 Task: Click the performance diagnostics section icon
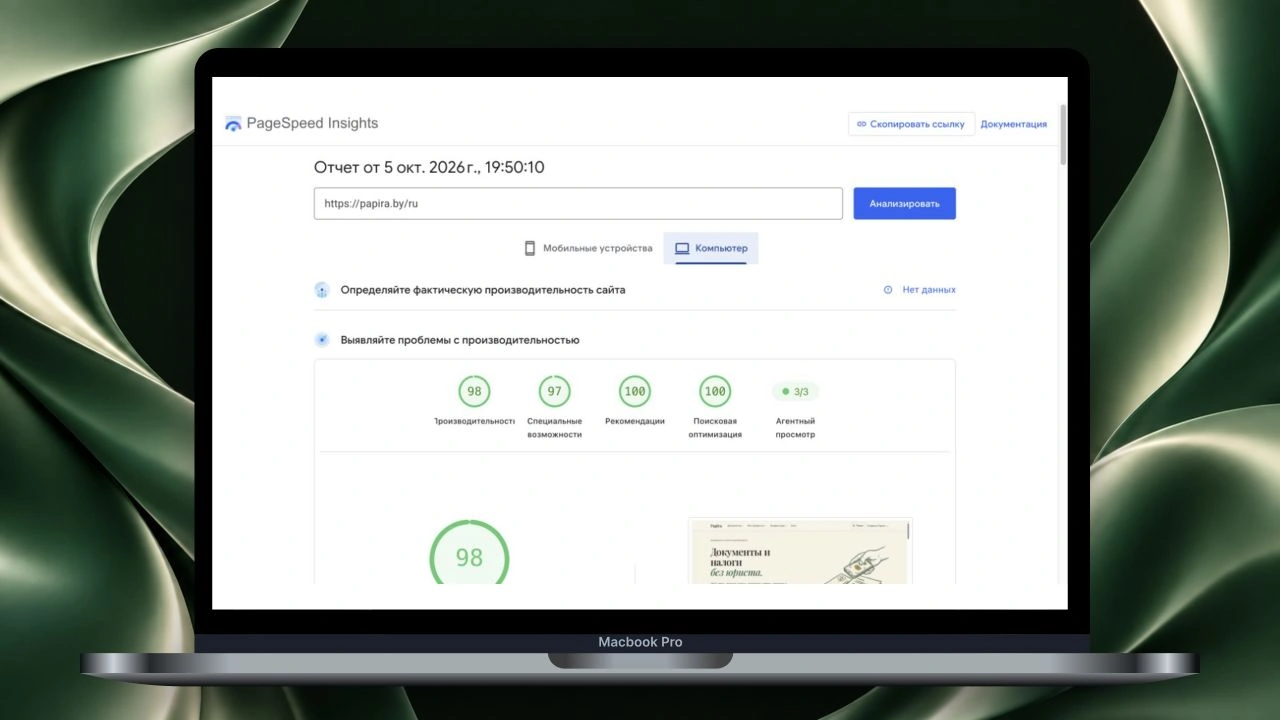[322, 340]
